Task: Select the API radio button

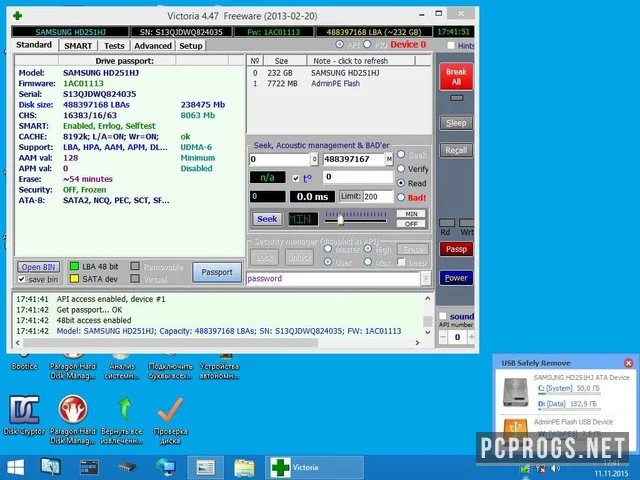Action: pos(339,44)
